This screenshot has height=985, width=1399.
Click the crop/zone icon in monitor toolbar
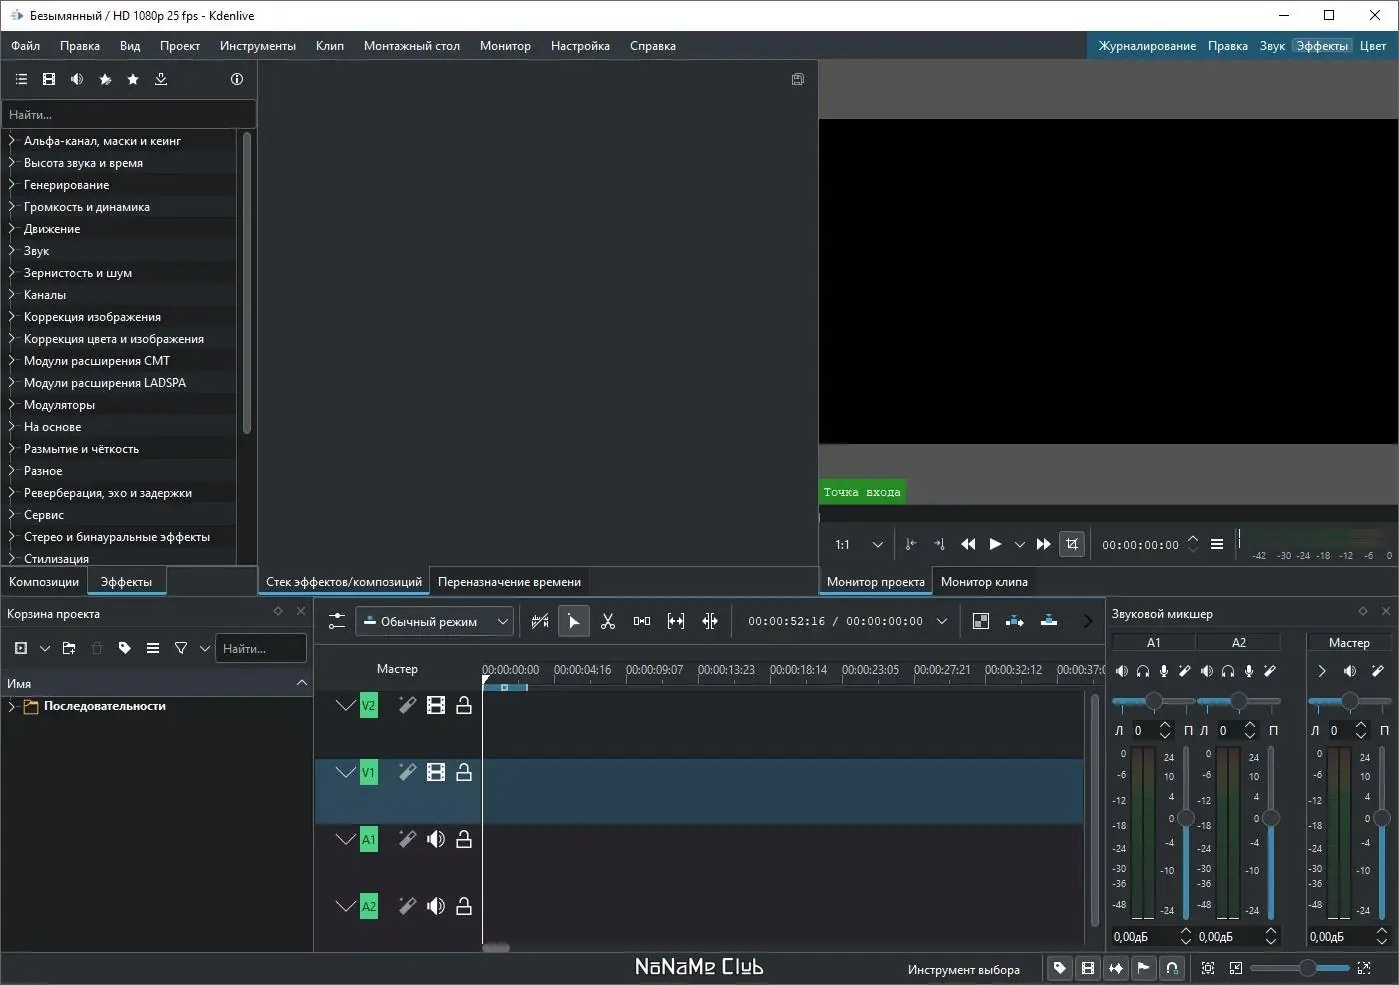coord(1072,544)
